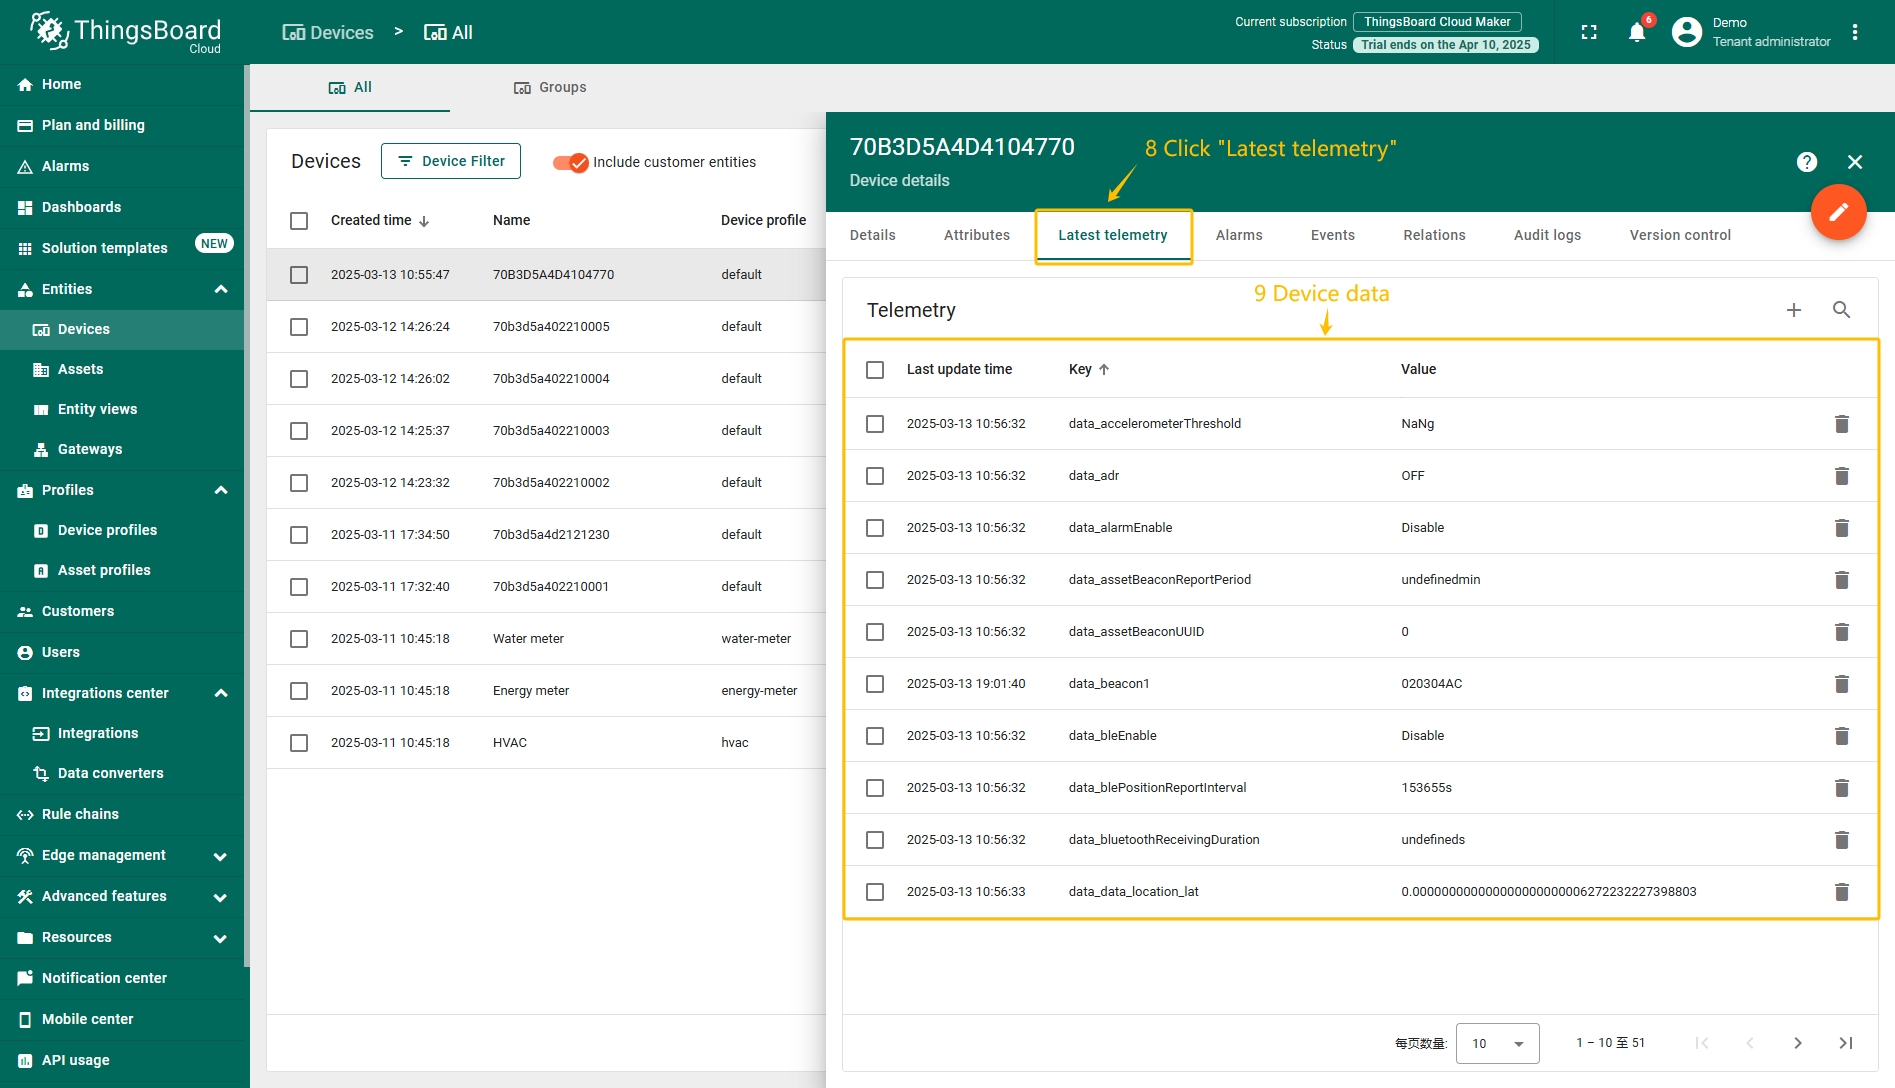Open the Audit logs tab
This screenshot has height=1088, width=1895.
1547,235
